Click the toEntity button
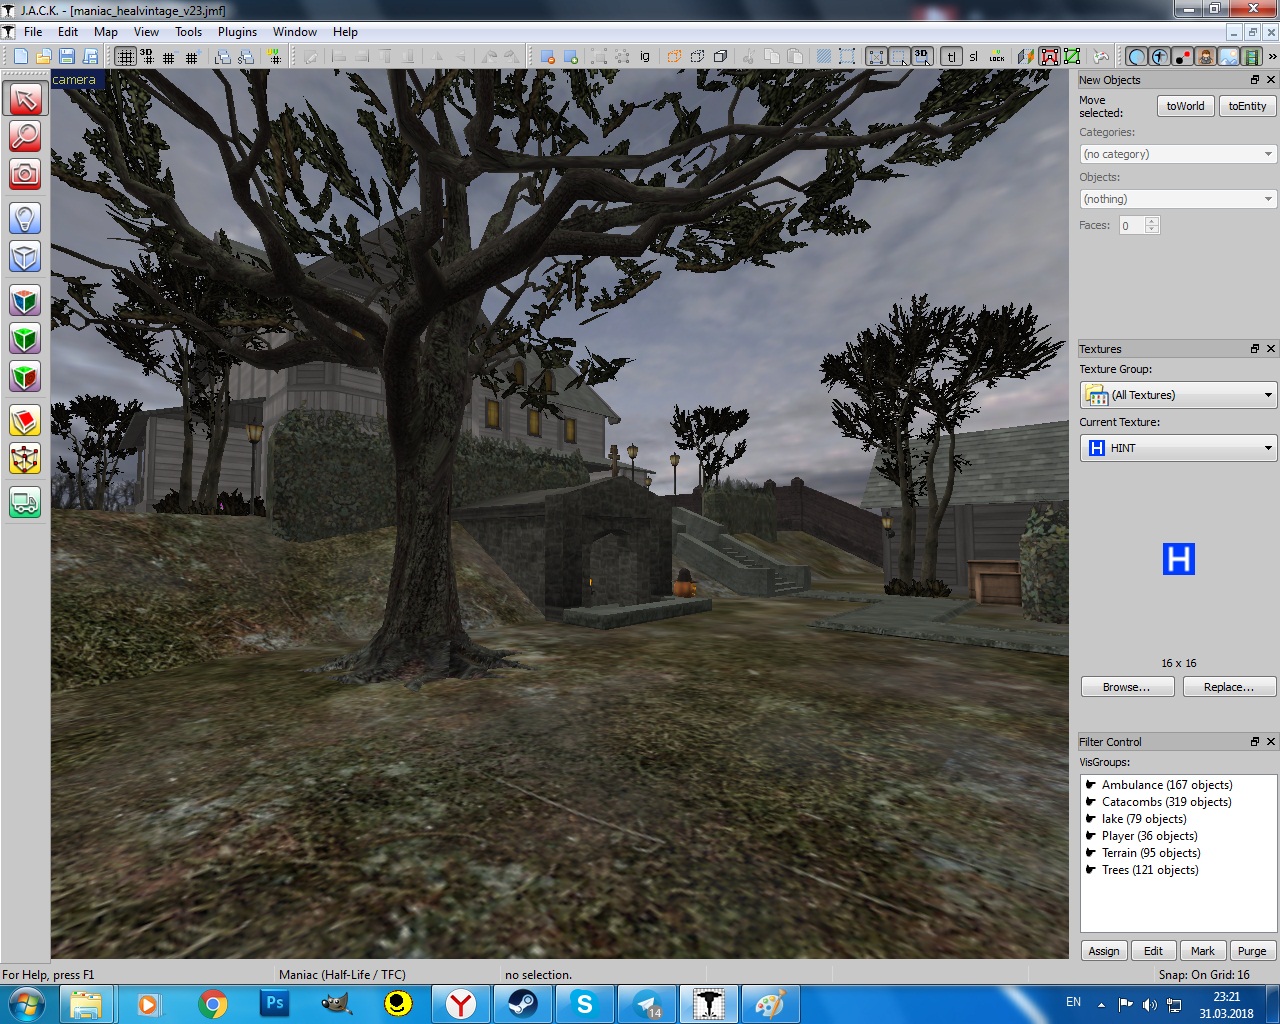 (x=1247, y=106)
